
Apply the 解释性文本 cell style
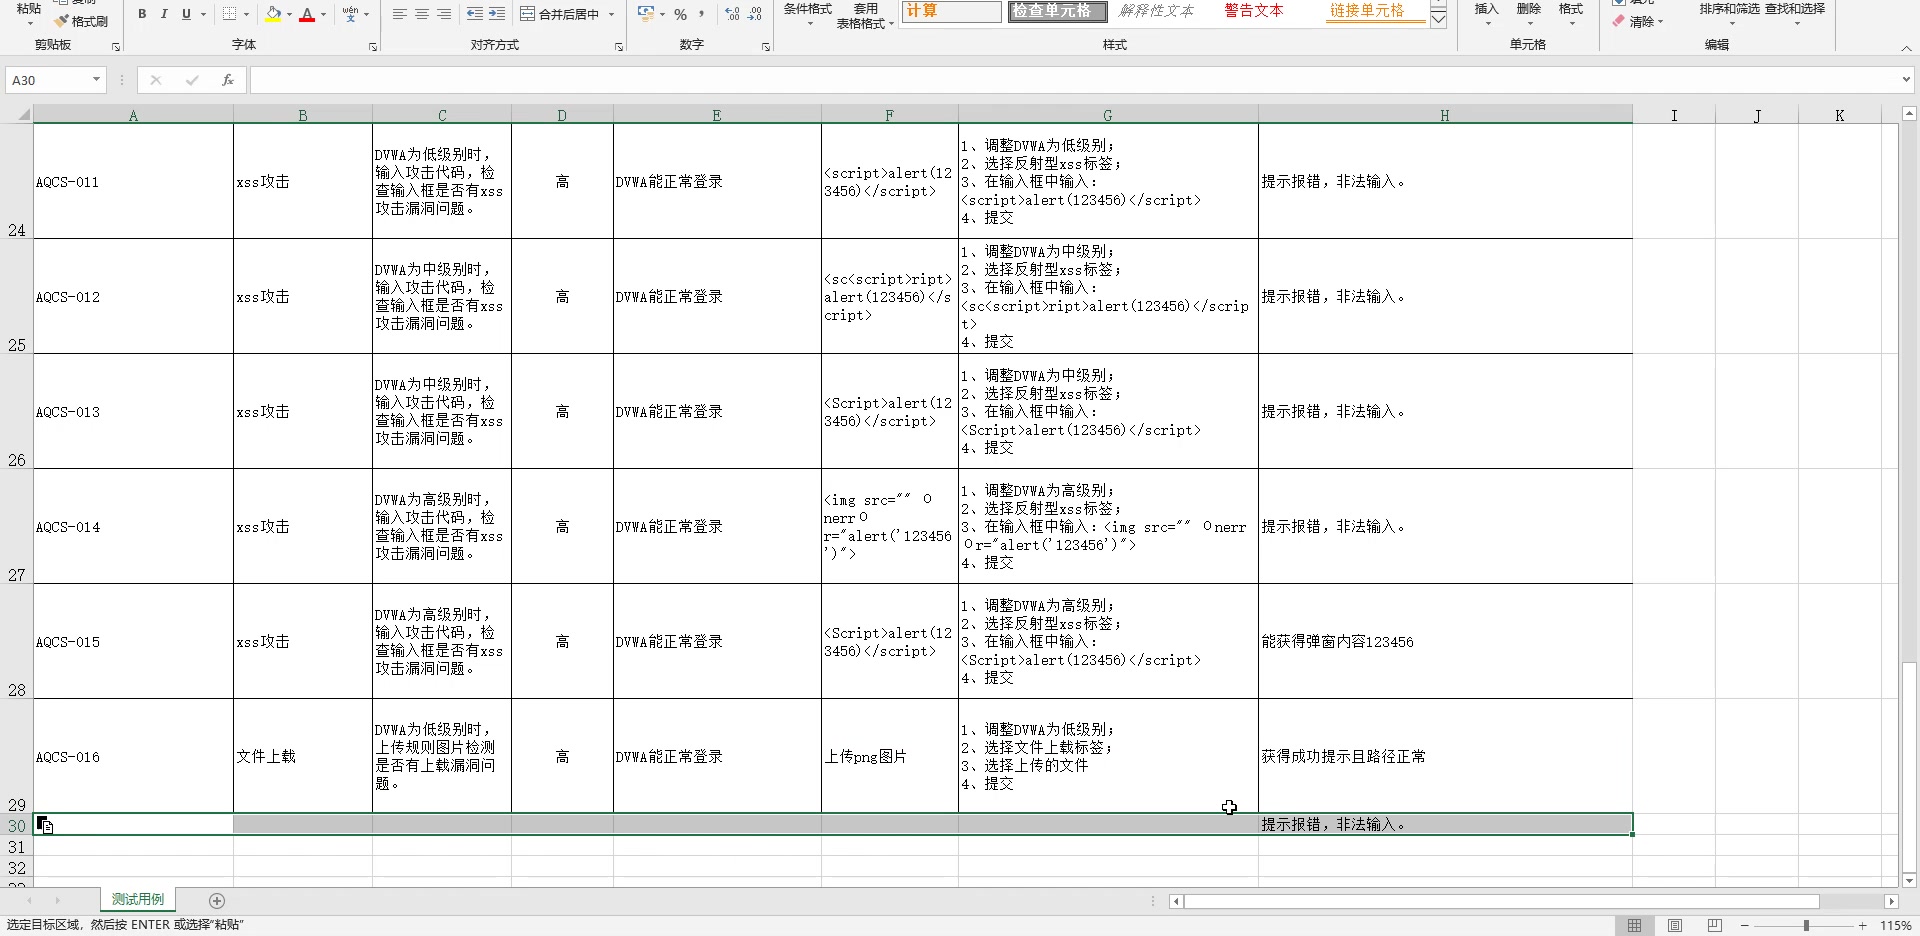pyautogui.click(x=1157, y=11)
